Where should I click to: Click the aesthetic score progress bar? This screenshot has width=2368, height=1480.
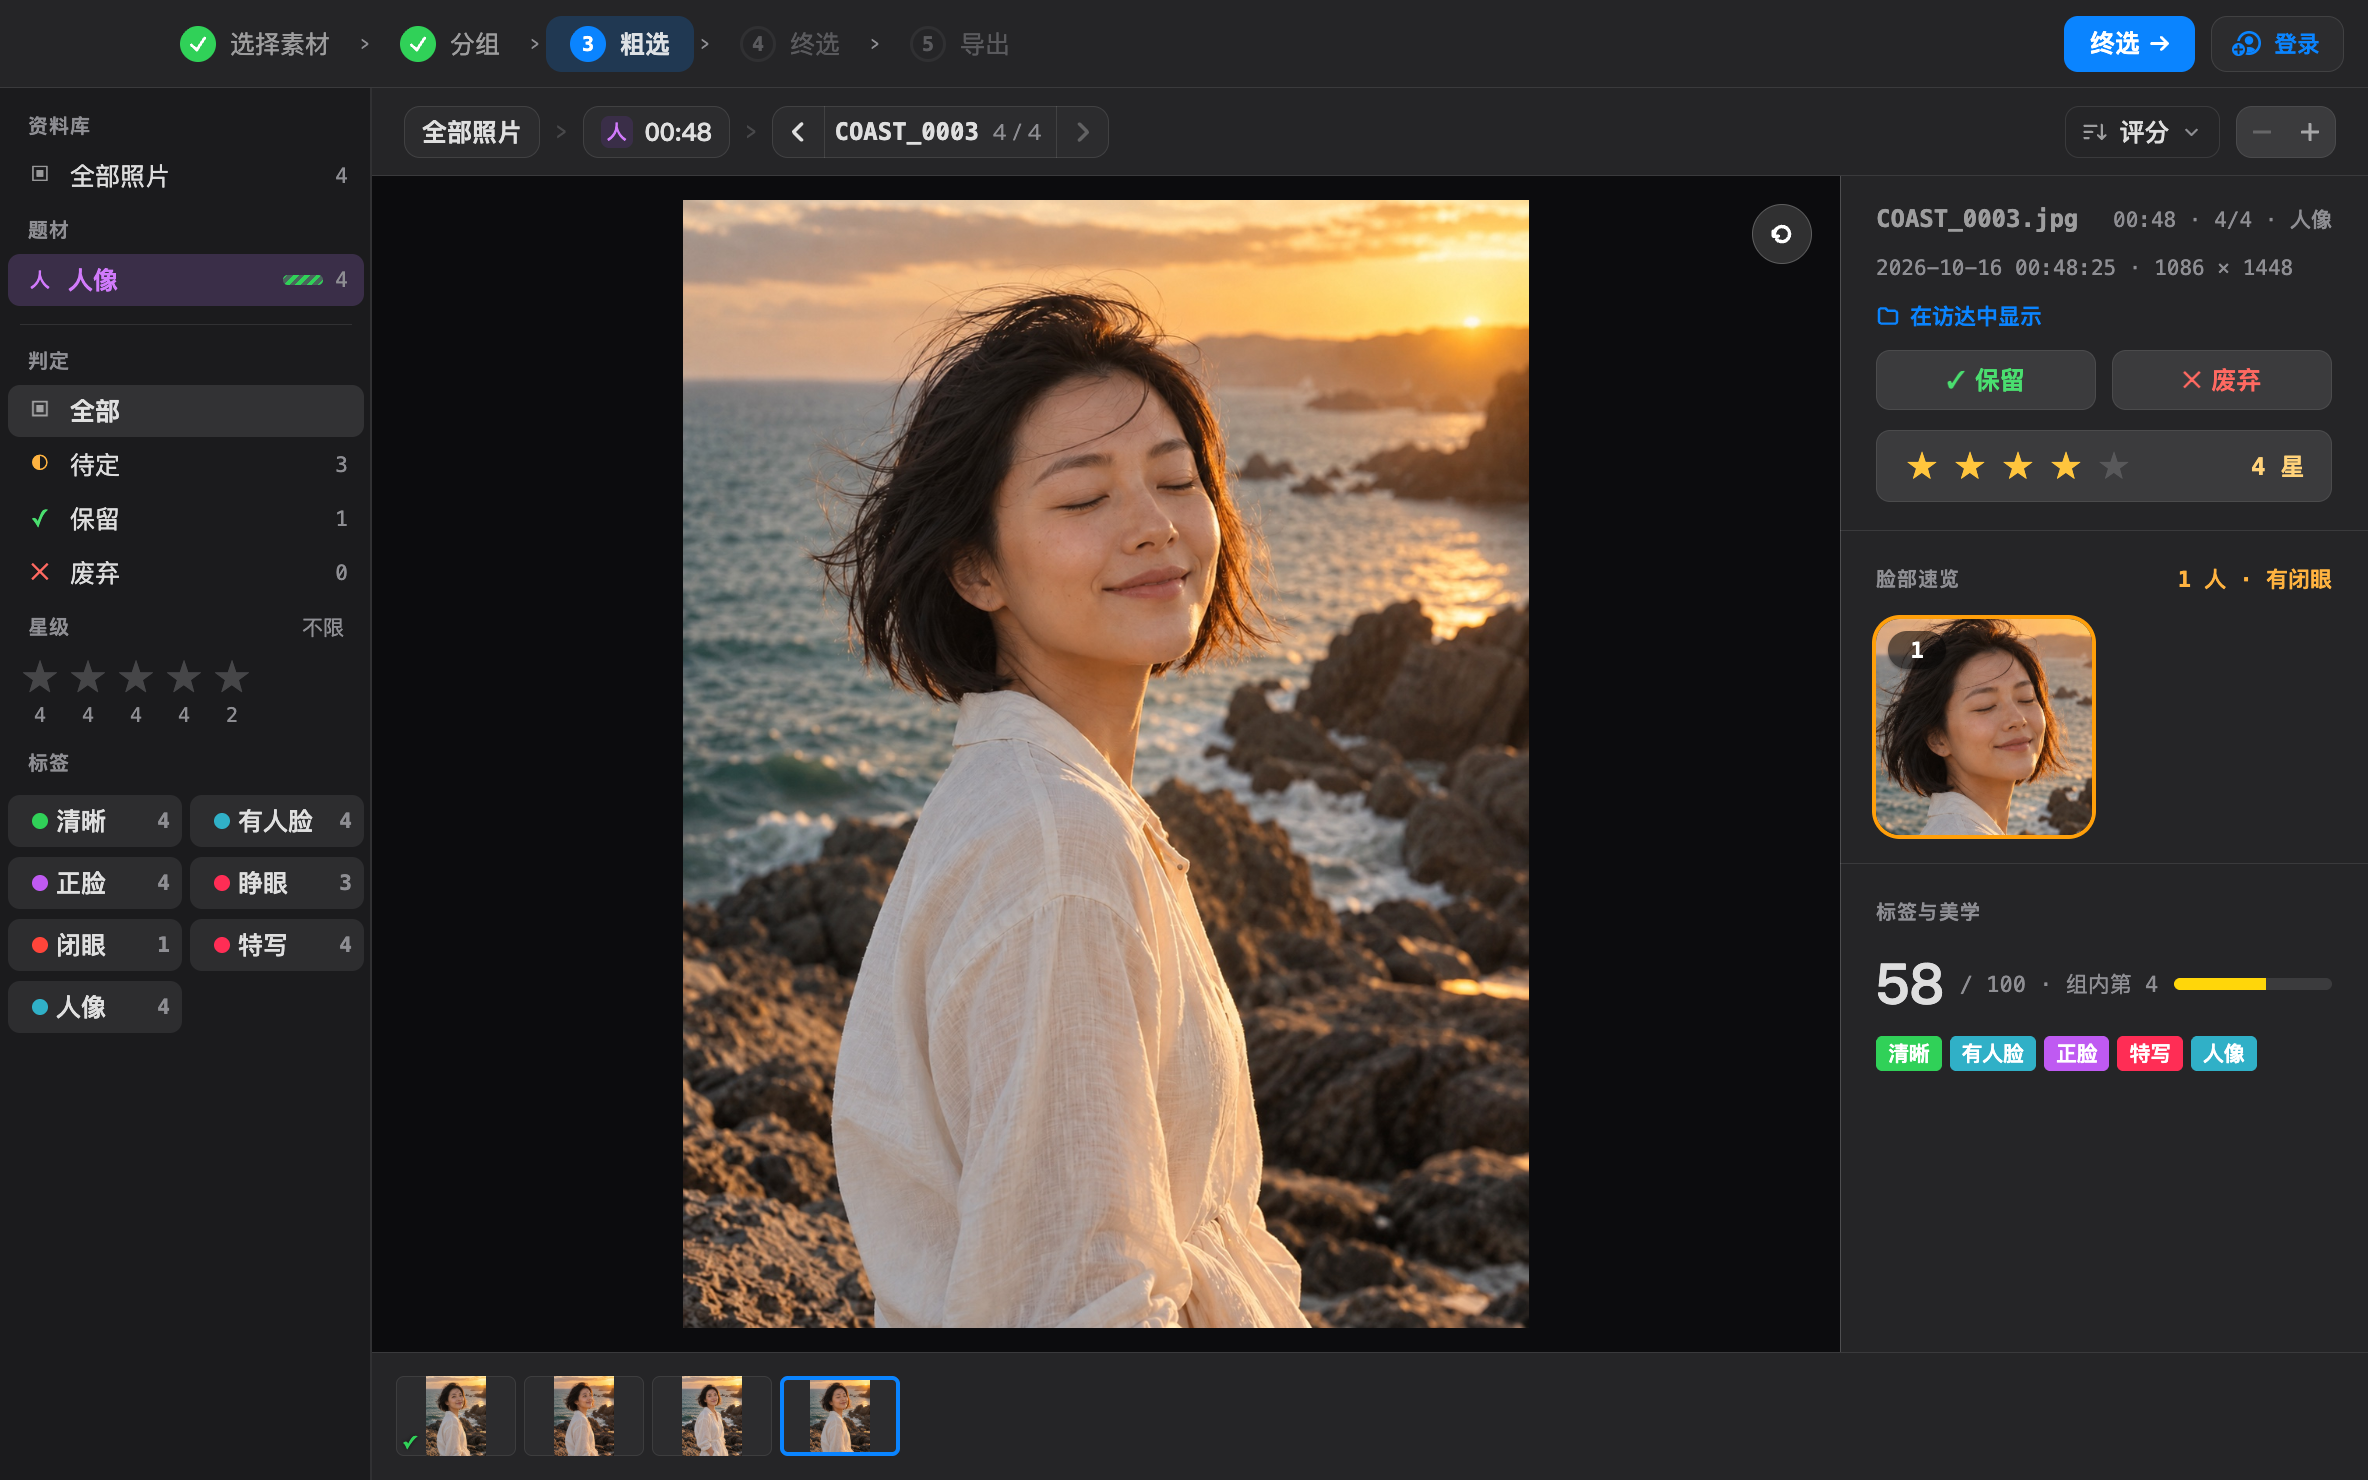coord(2252,984)
